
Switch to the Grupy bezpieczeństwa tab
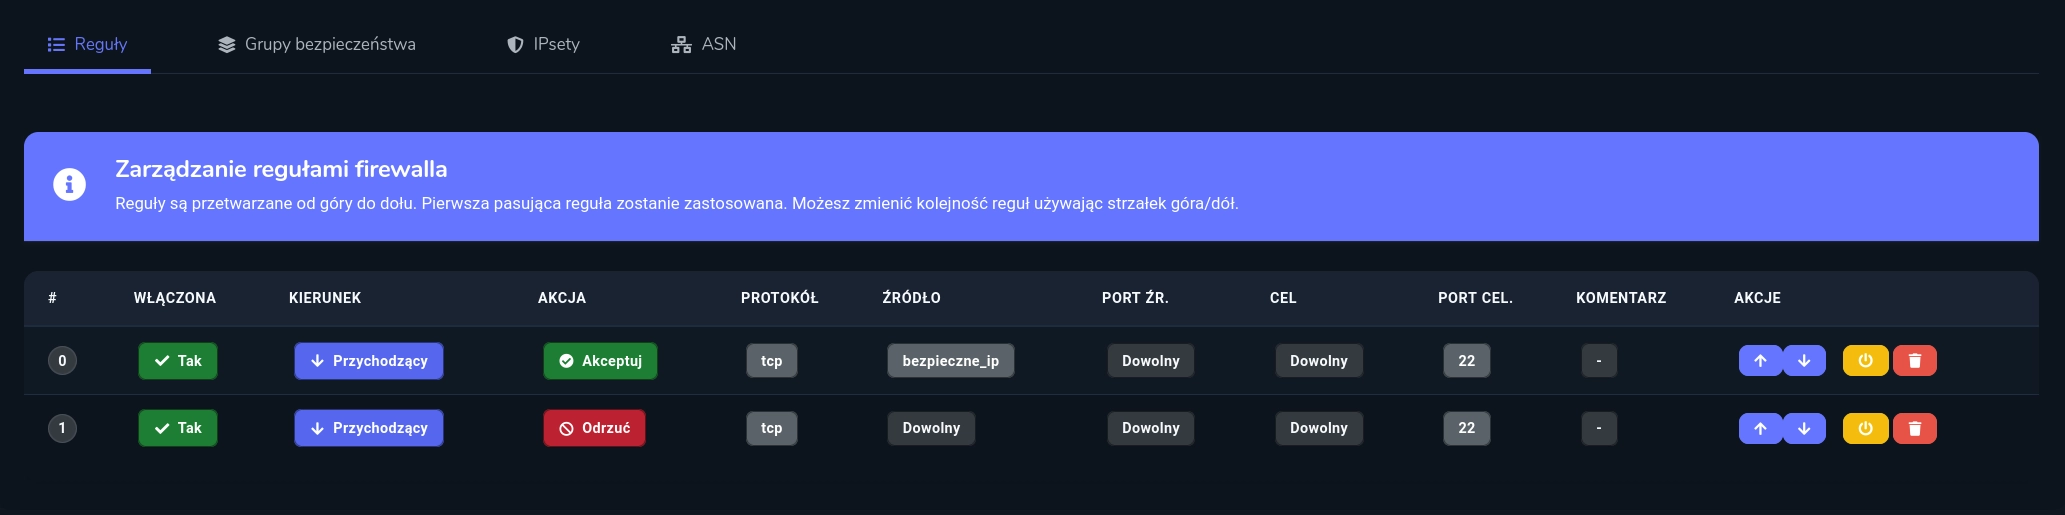pos(317,44)
